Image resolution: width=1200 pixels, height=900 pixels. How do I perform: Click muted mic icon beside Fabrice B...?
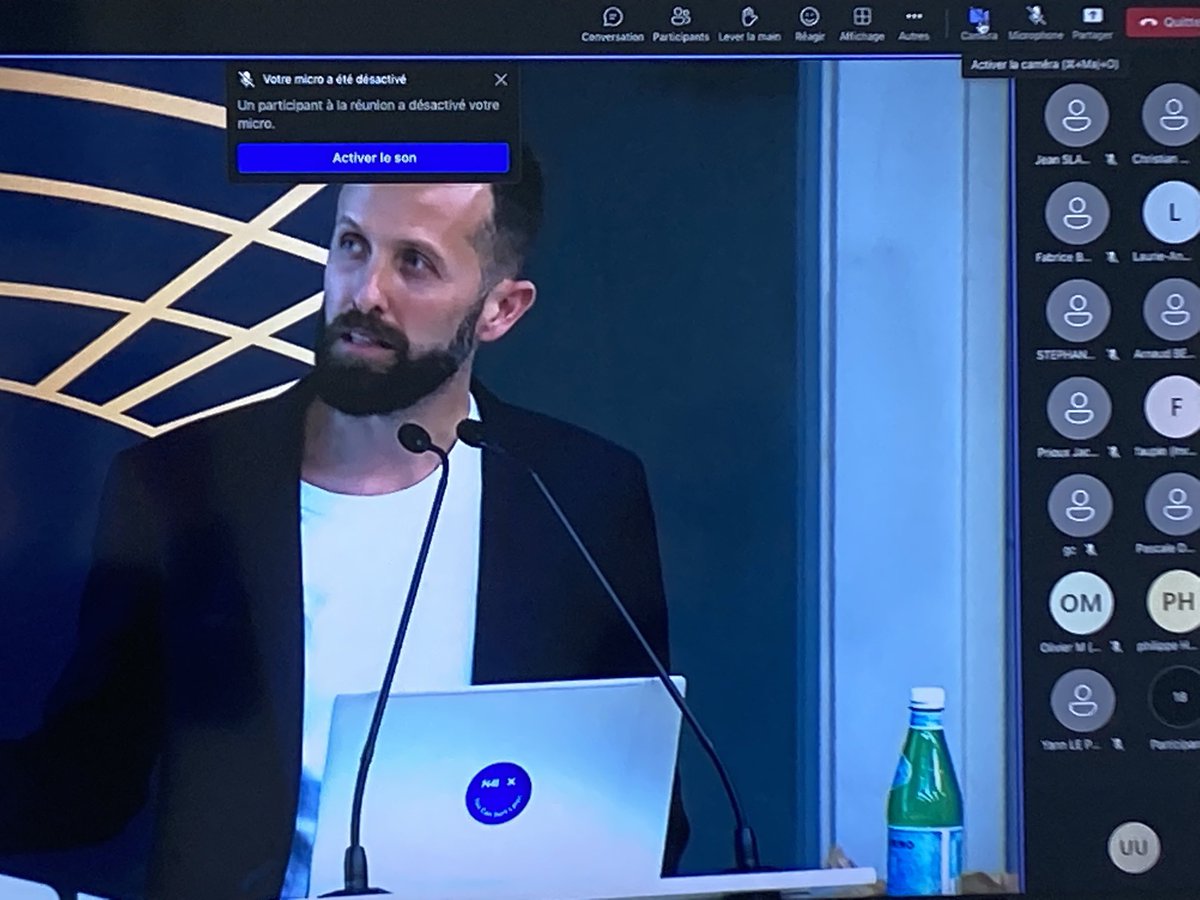pyautogui.click(x=1111, y=257)
